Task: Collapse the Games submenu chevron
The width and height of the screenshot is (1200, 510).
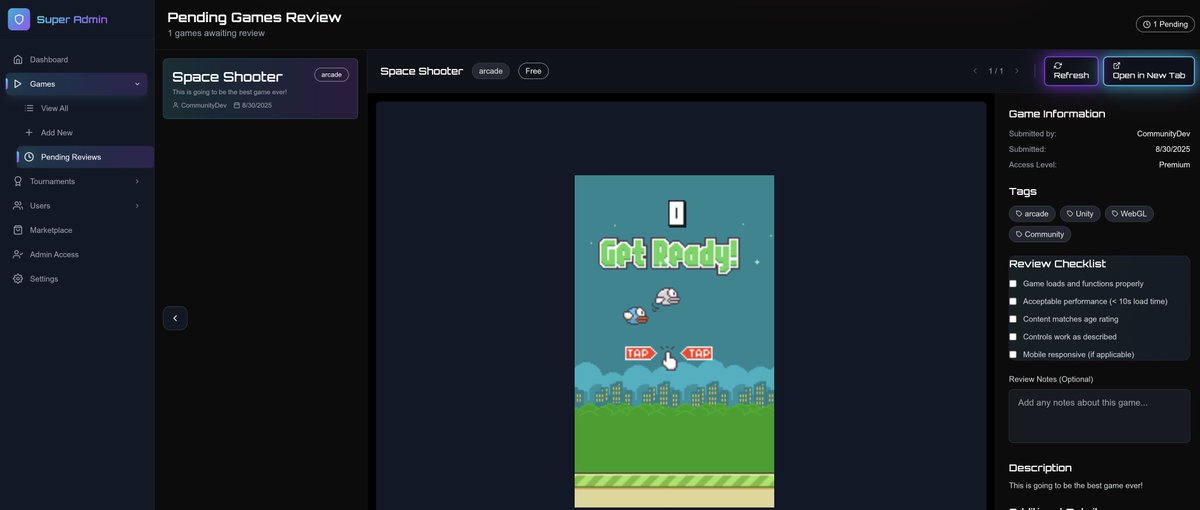Action: point(137,84)
